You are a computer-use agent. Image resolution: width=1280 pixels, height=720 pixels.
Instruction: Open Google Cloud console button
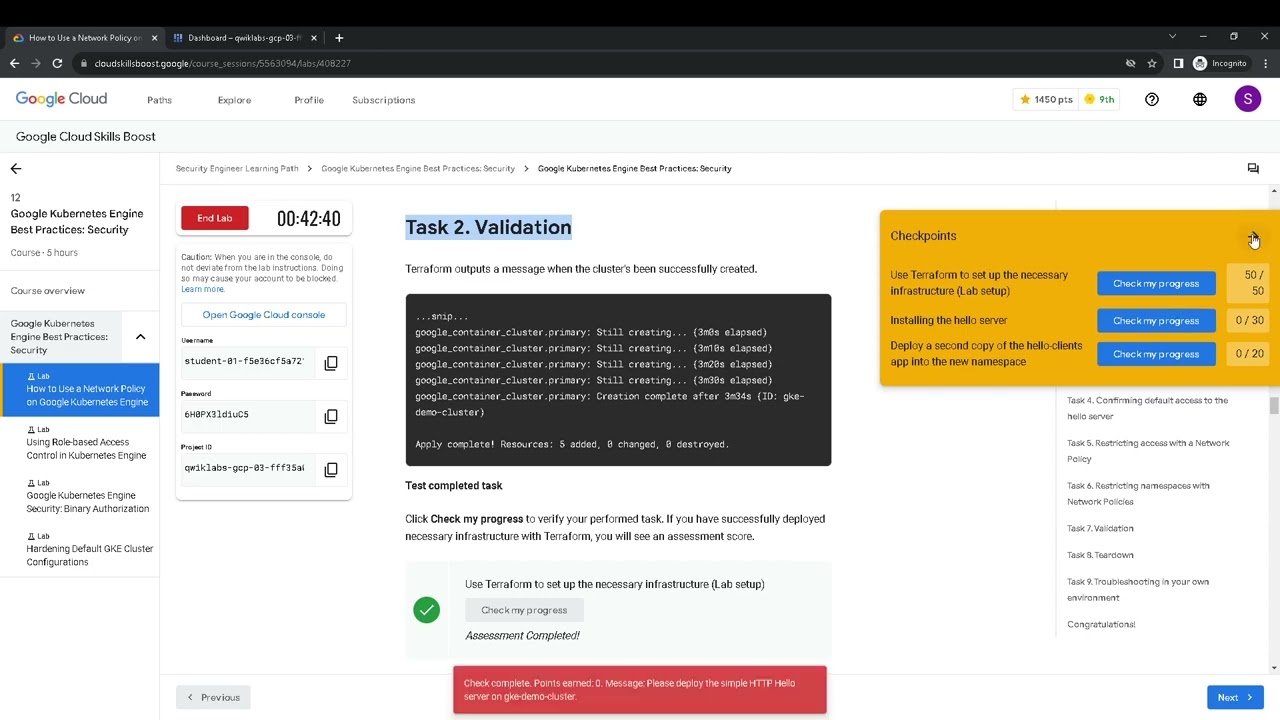click(x=264, y=315)
